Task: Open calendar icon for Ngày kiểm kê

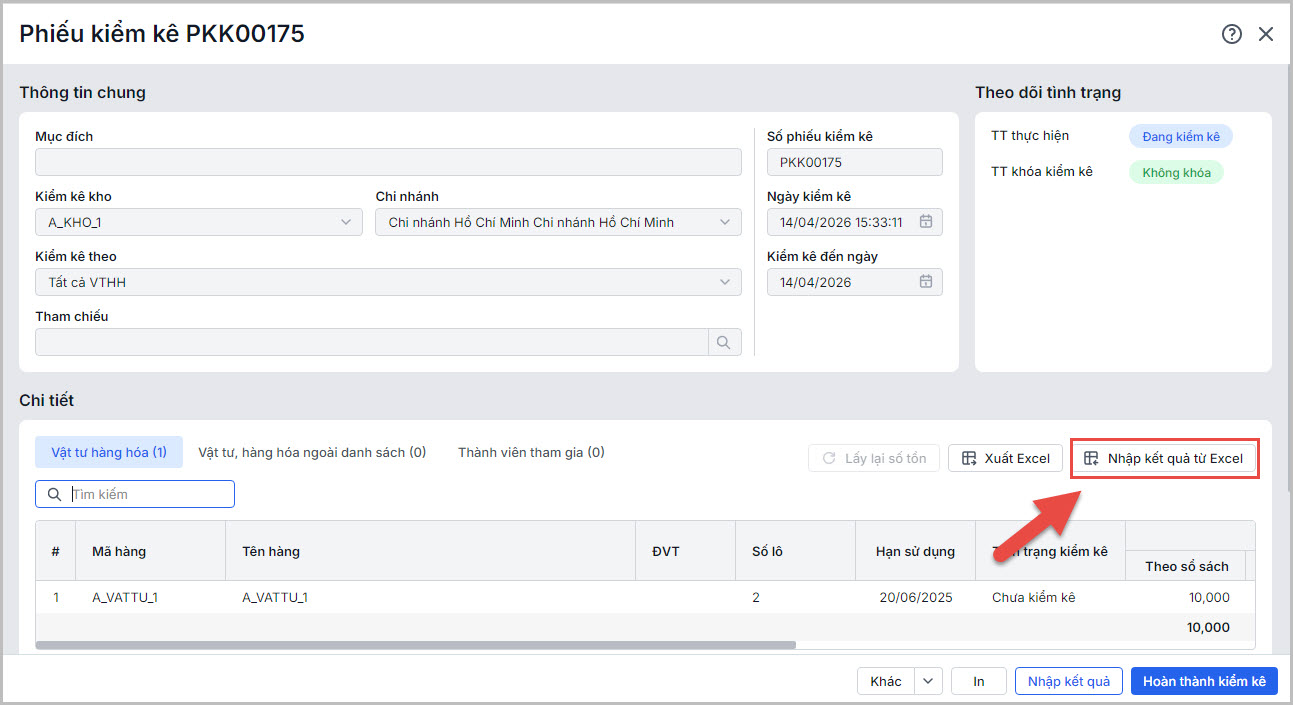Action: (926, 222)
